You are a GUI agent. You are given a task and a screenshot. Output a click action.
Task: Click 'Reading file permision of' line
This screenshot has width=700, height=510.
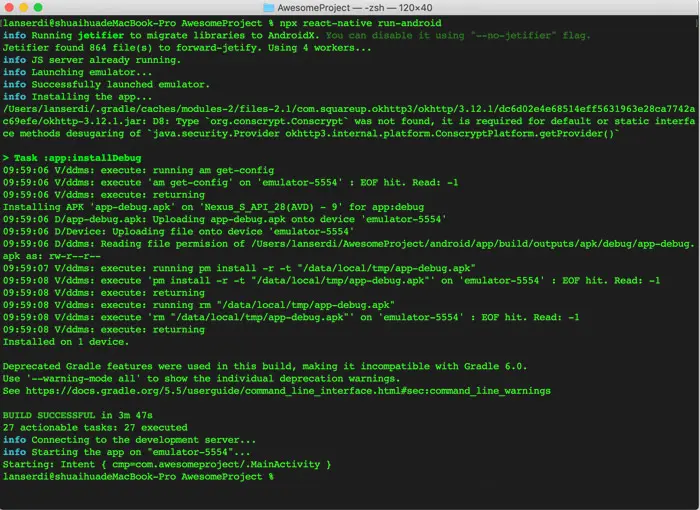(349, 243)
